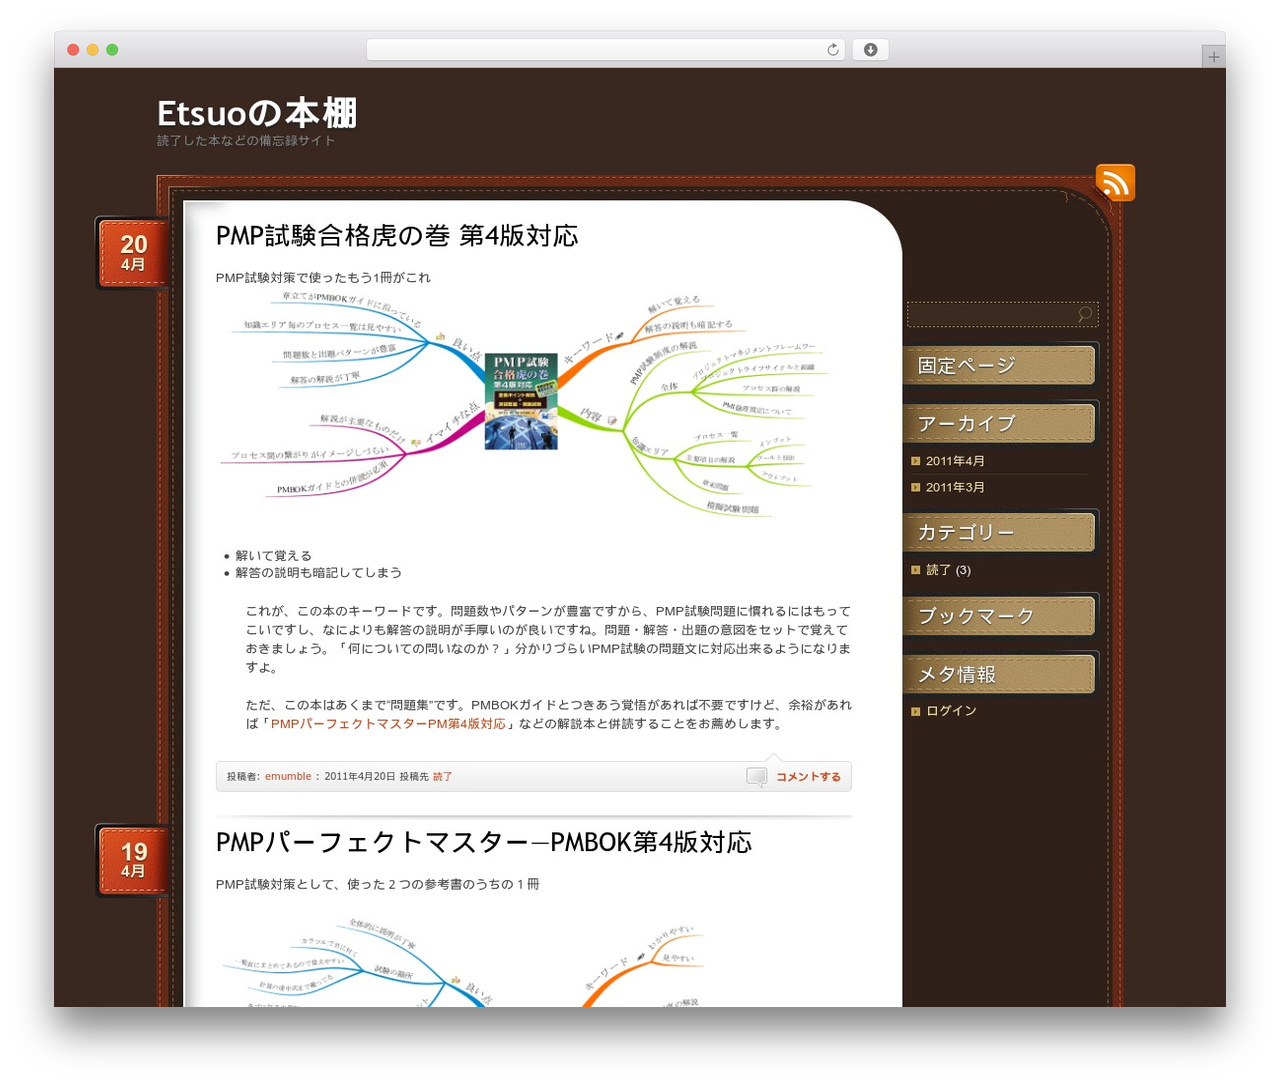
Task: Click the ログイン link
Action: pos(951,711)
